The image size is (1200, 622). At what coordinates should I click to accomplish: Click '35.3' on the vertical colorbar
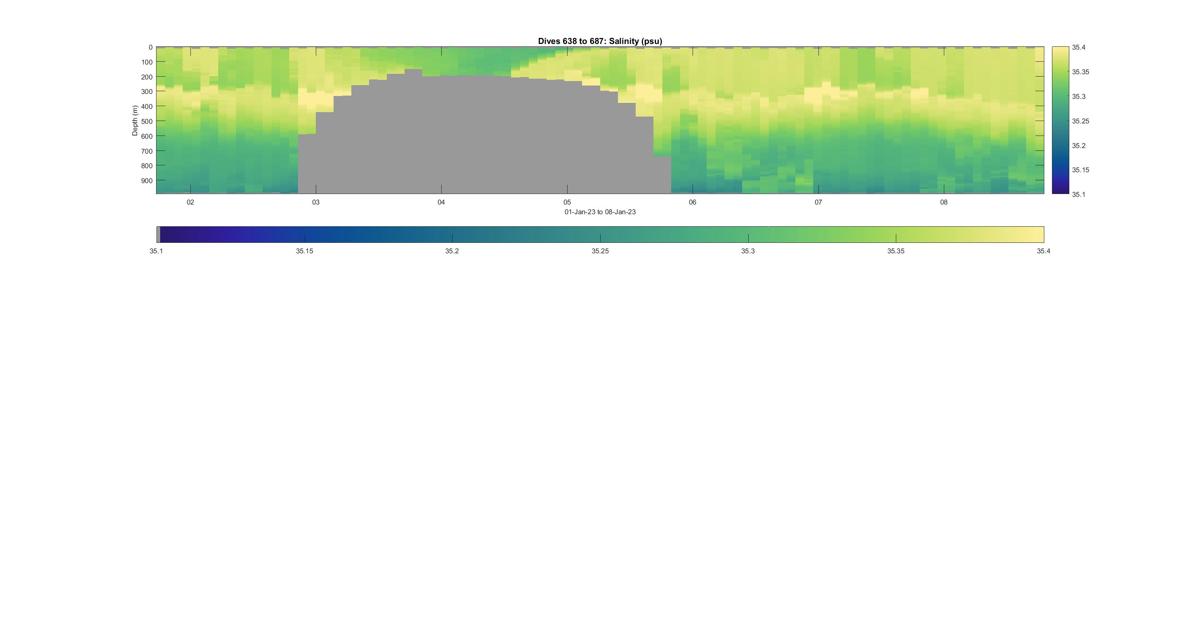[x=1079, y=96]
